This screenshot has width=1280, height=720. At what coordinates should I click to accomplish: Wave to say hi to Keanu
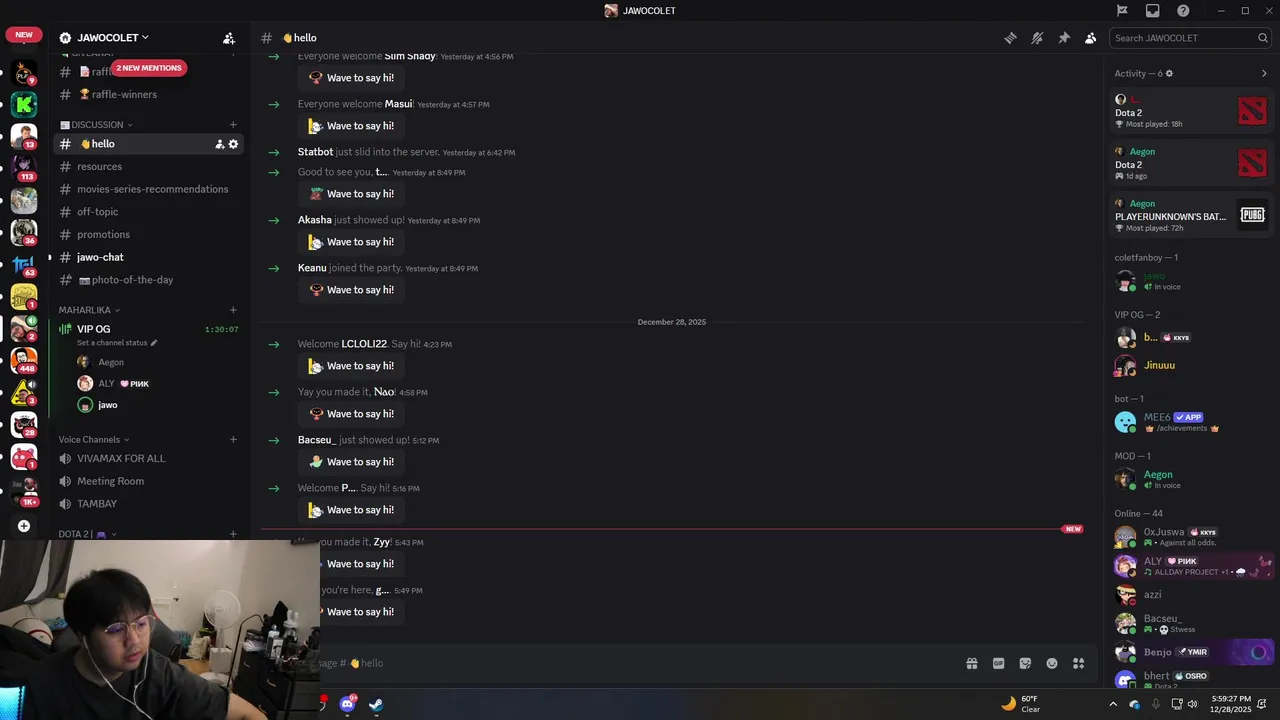click(x=351, y=290)
